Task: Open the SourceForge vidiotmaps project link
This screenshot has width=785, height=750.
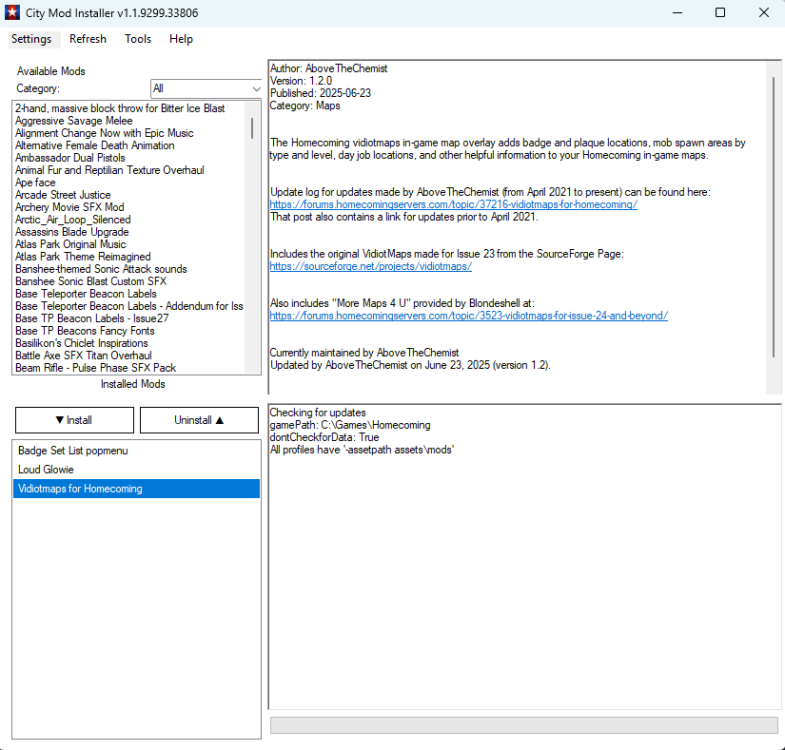Action: coord(370,267)
